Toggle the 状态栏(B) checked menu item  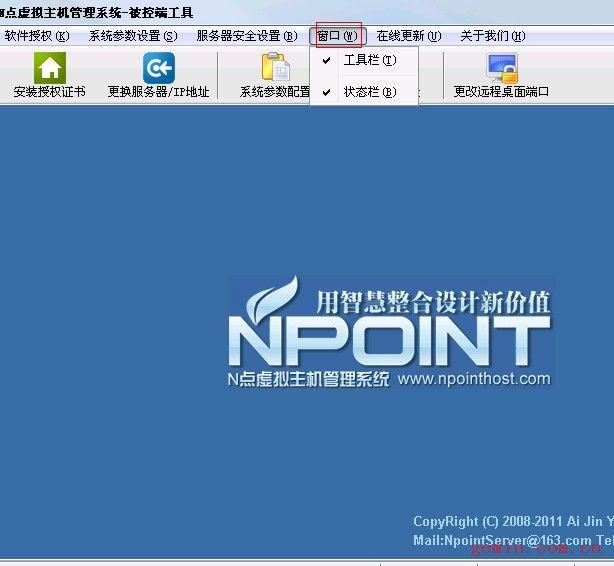click(364, 92)
